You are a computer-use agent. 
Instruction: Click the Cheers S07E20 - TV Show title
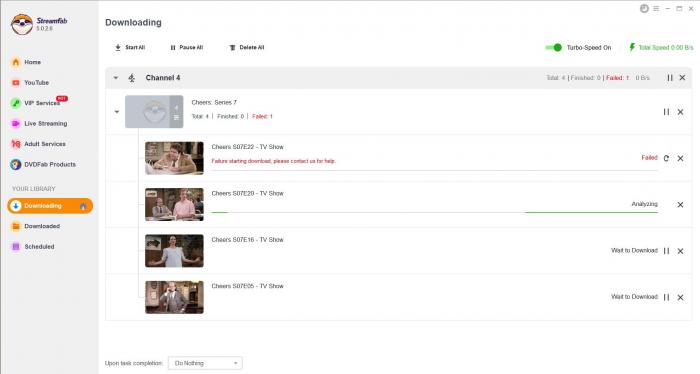tap(247, 193)
